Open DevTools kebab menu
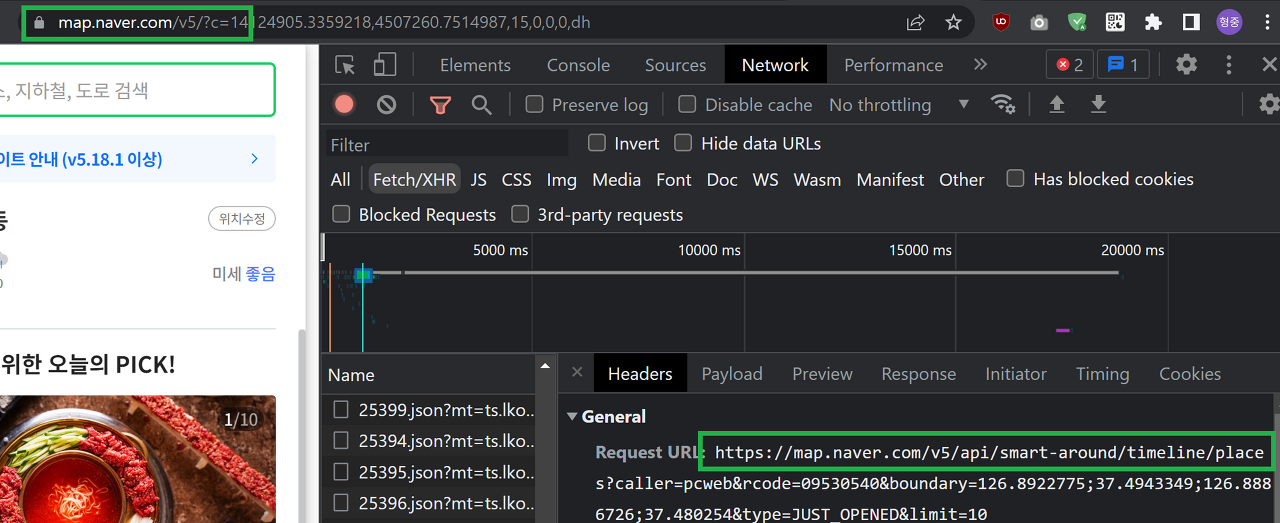Screen dimensions: 1280x523 point(1229,65)
